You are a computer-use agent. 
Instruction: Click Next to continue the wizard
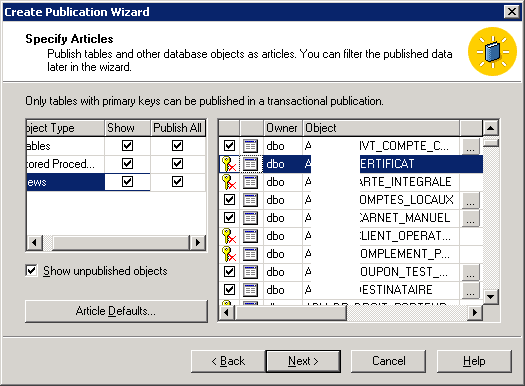[x=303, y=361]
